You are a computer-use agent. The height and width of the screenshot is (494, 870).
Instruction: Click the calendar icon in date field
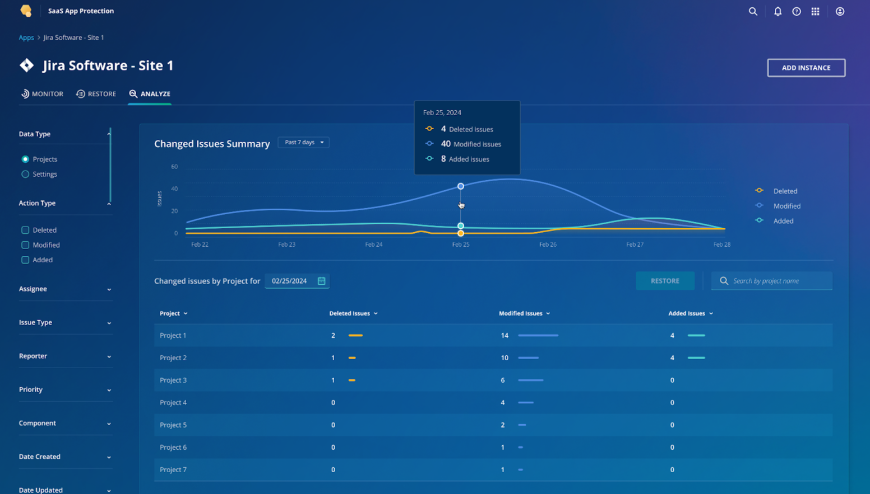(321, 281)
